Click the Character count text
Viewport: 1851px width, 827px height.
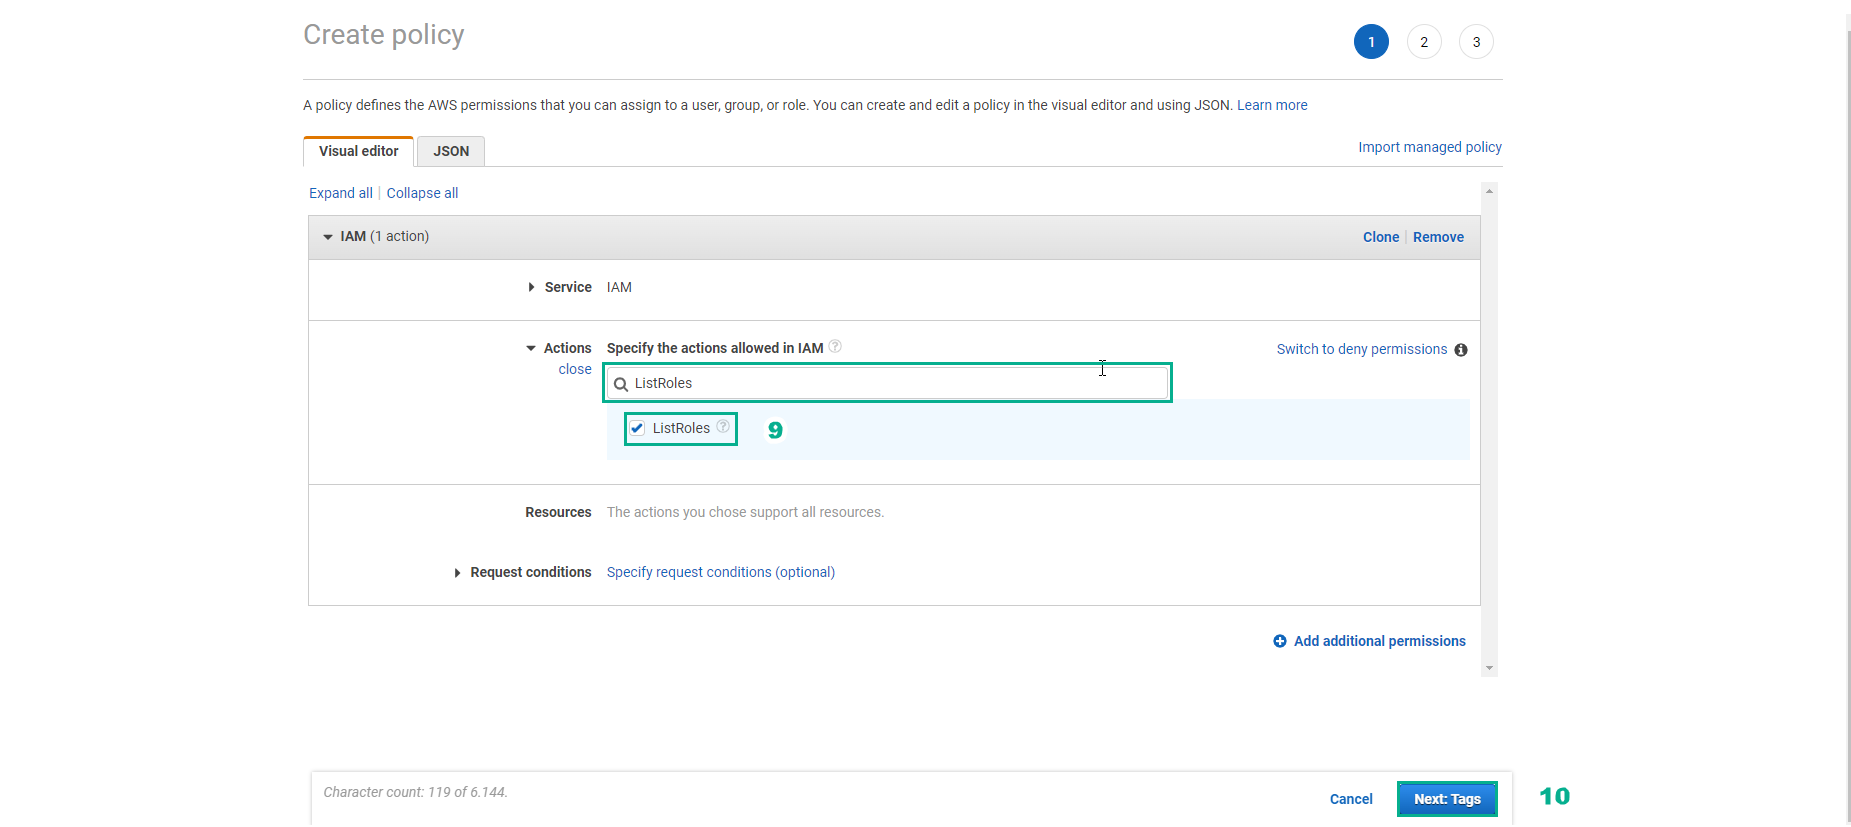[416, 792]
